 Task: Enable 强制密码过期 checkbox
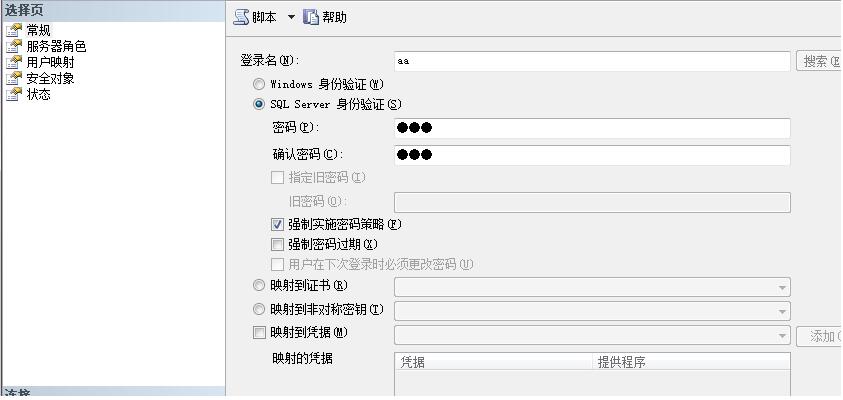point(278,245)
